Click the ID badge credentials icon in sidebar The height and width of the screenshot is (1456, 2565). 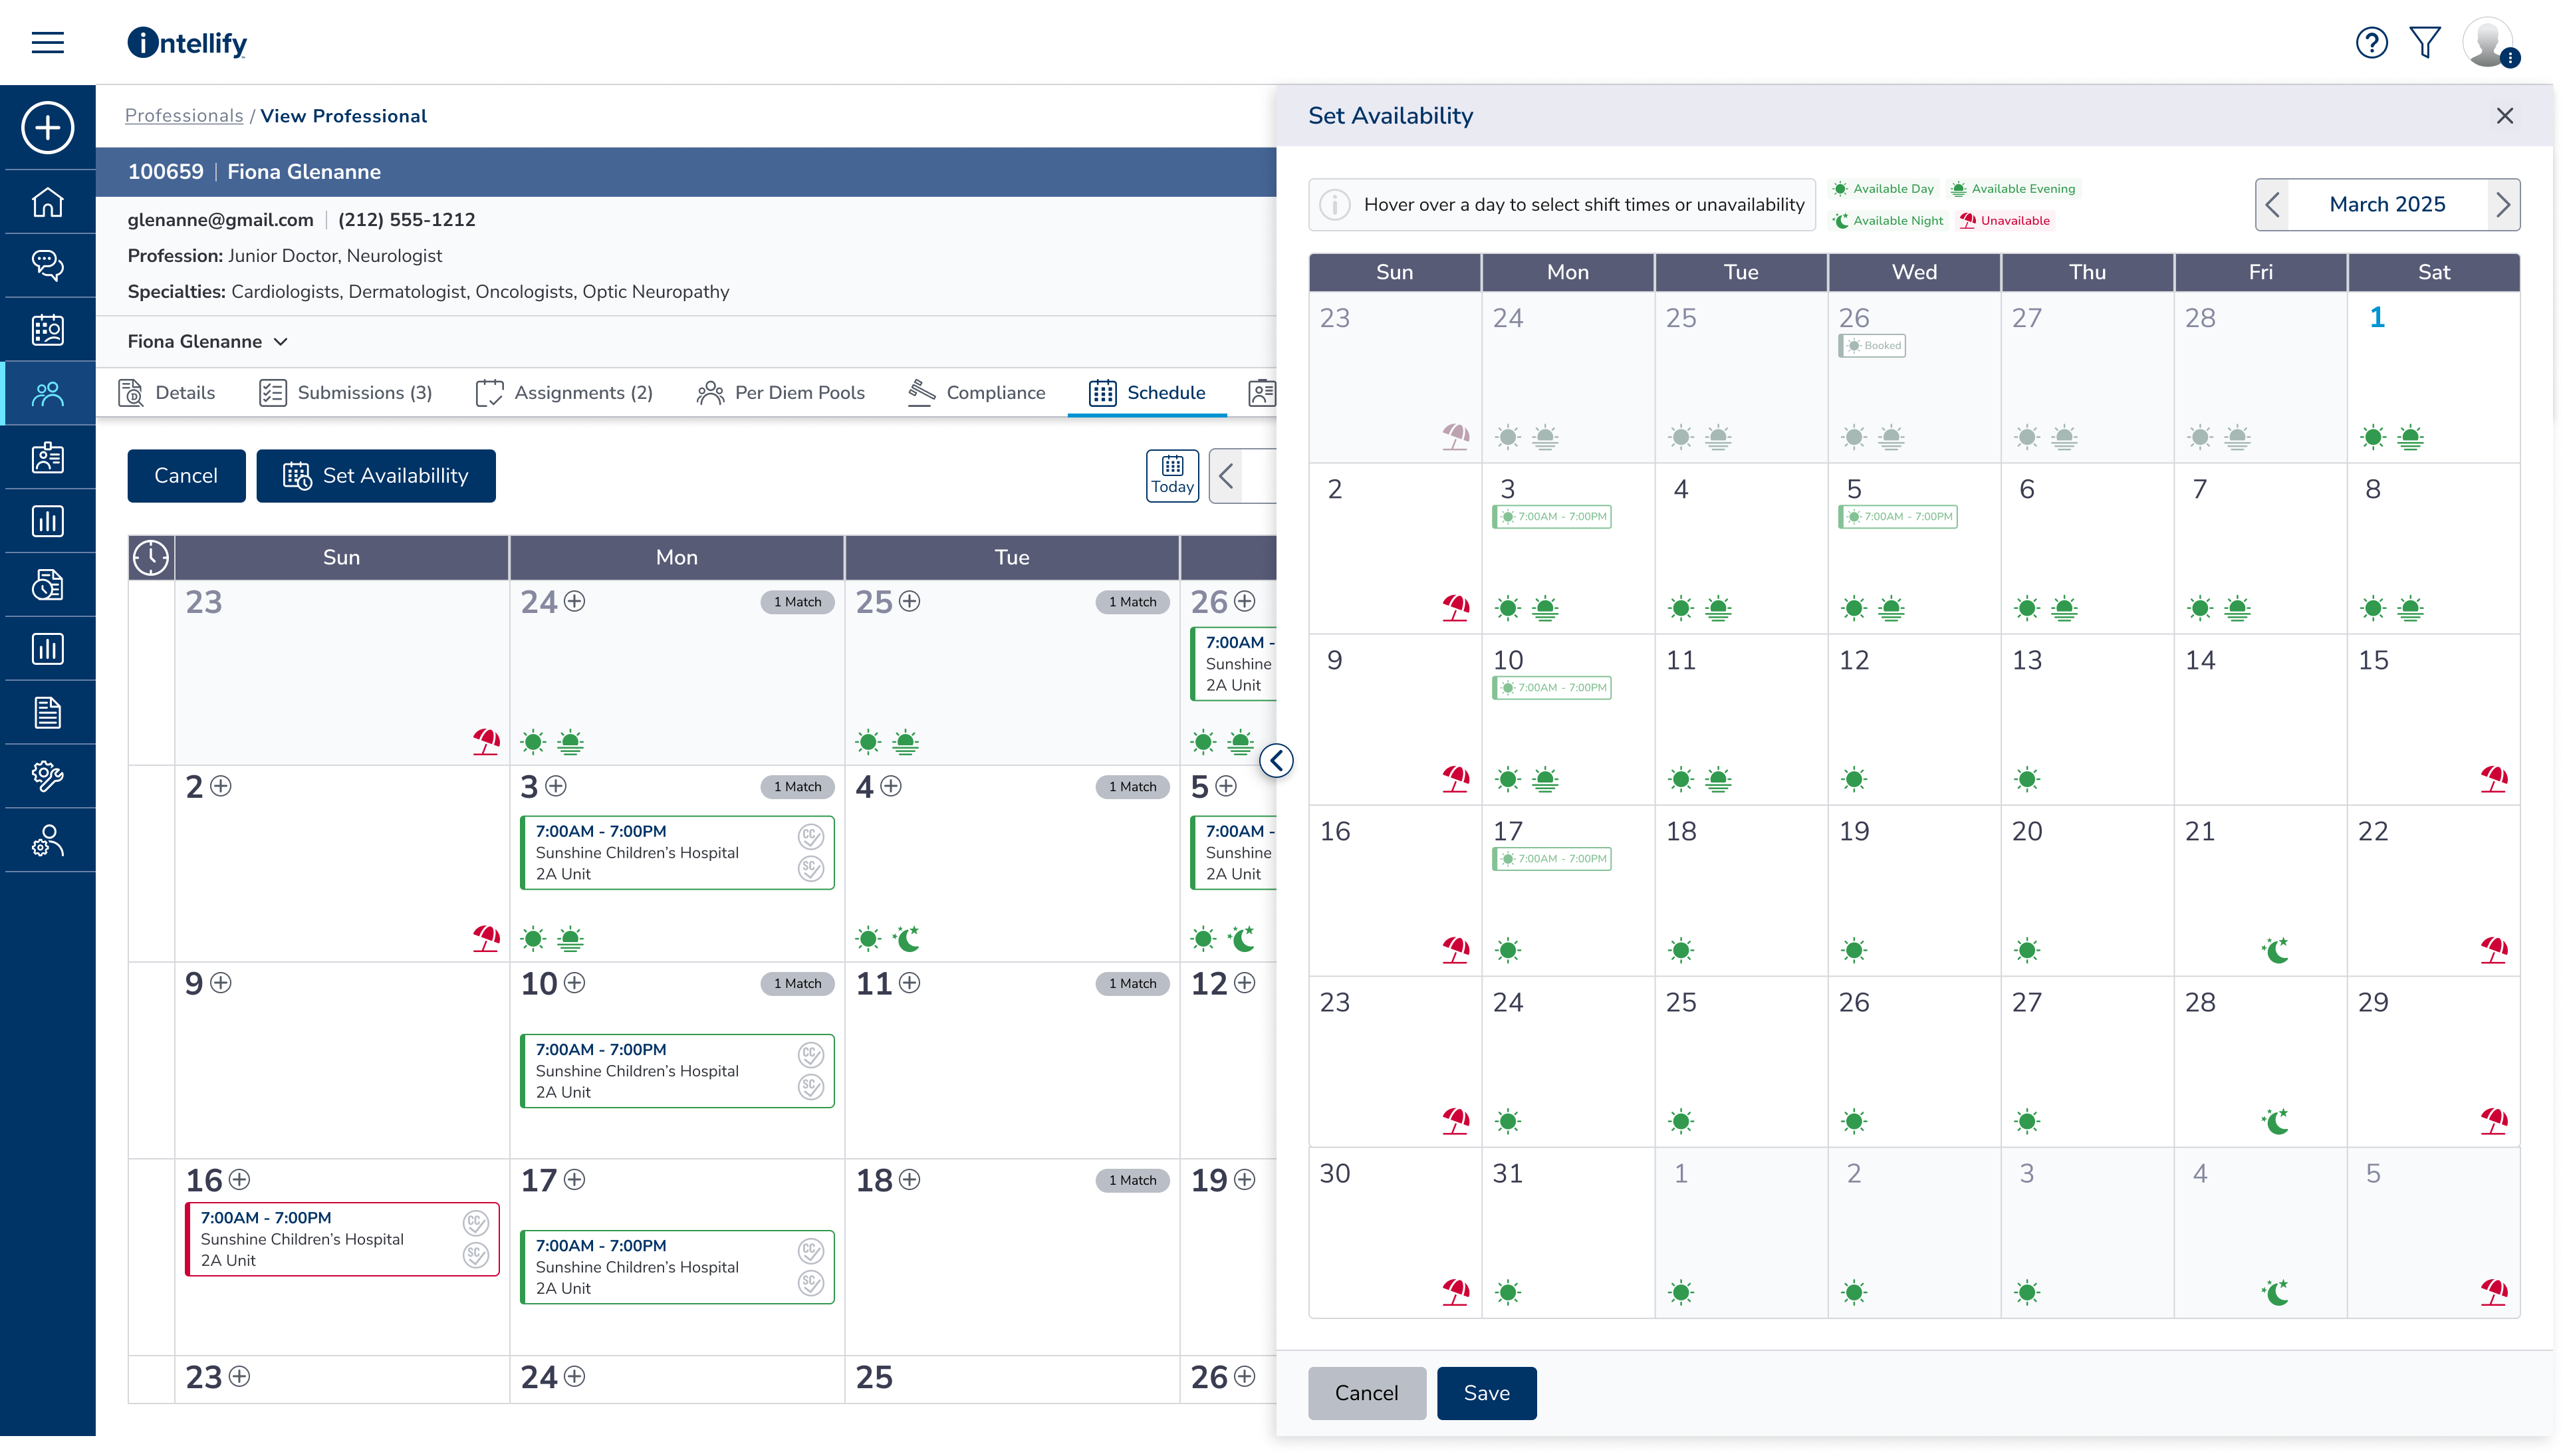point(47,457)
